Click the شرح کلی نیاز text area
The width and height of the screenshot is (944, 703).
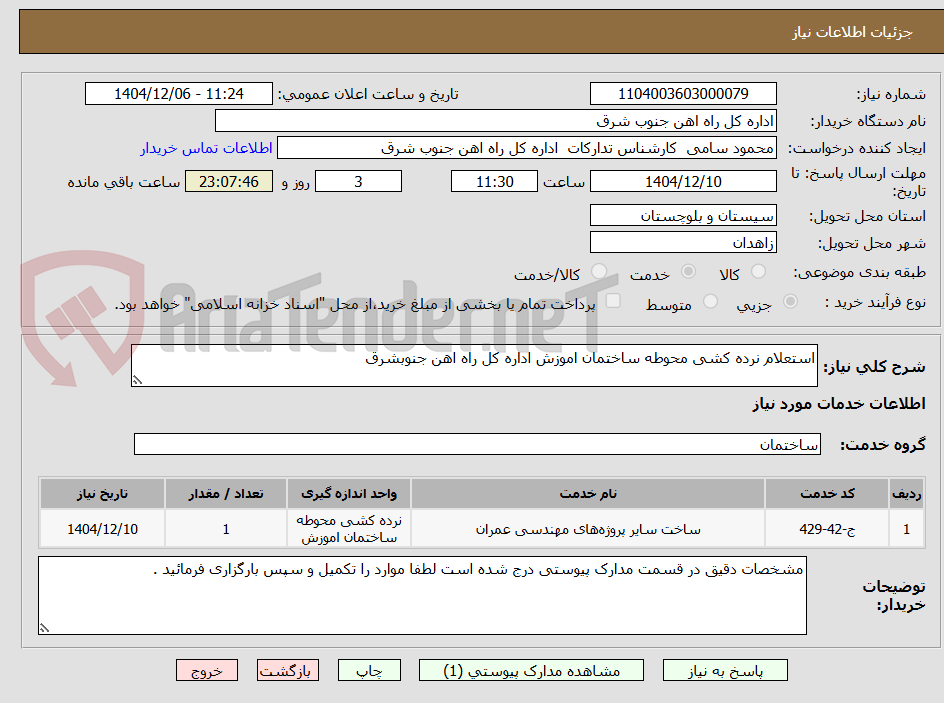(x=474, y=365)
